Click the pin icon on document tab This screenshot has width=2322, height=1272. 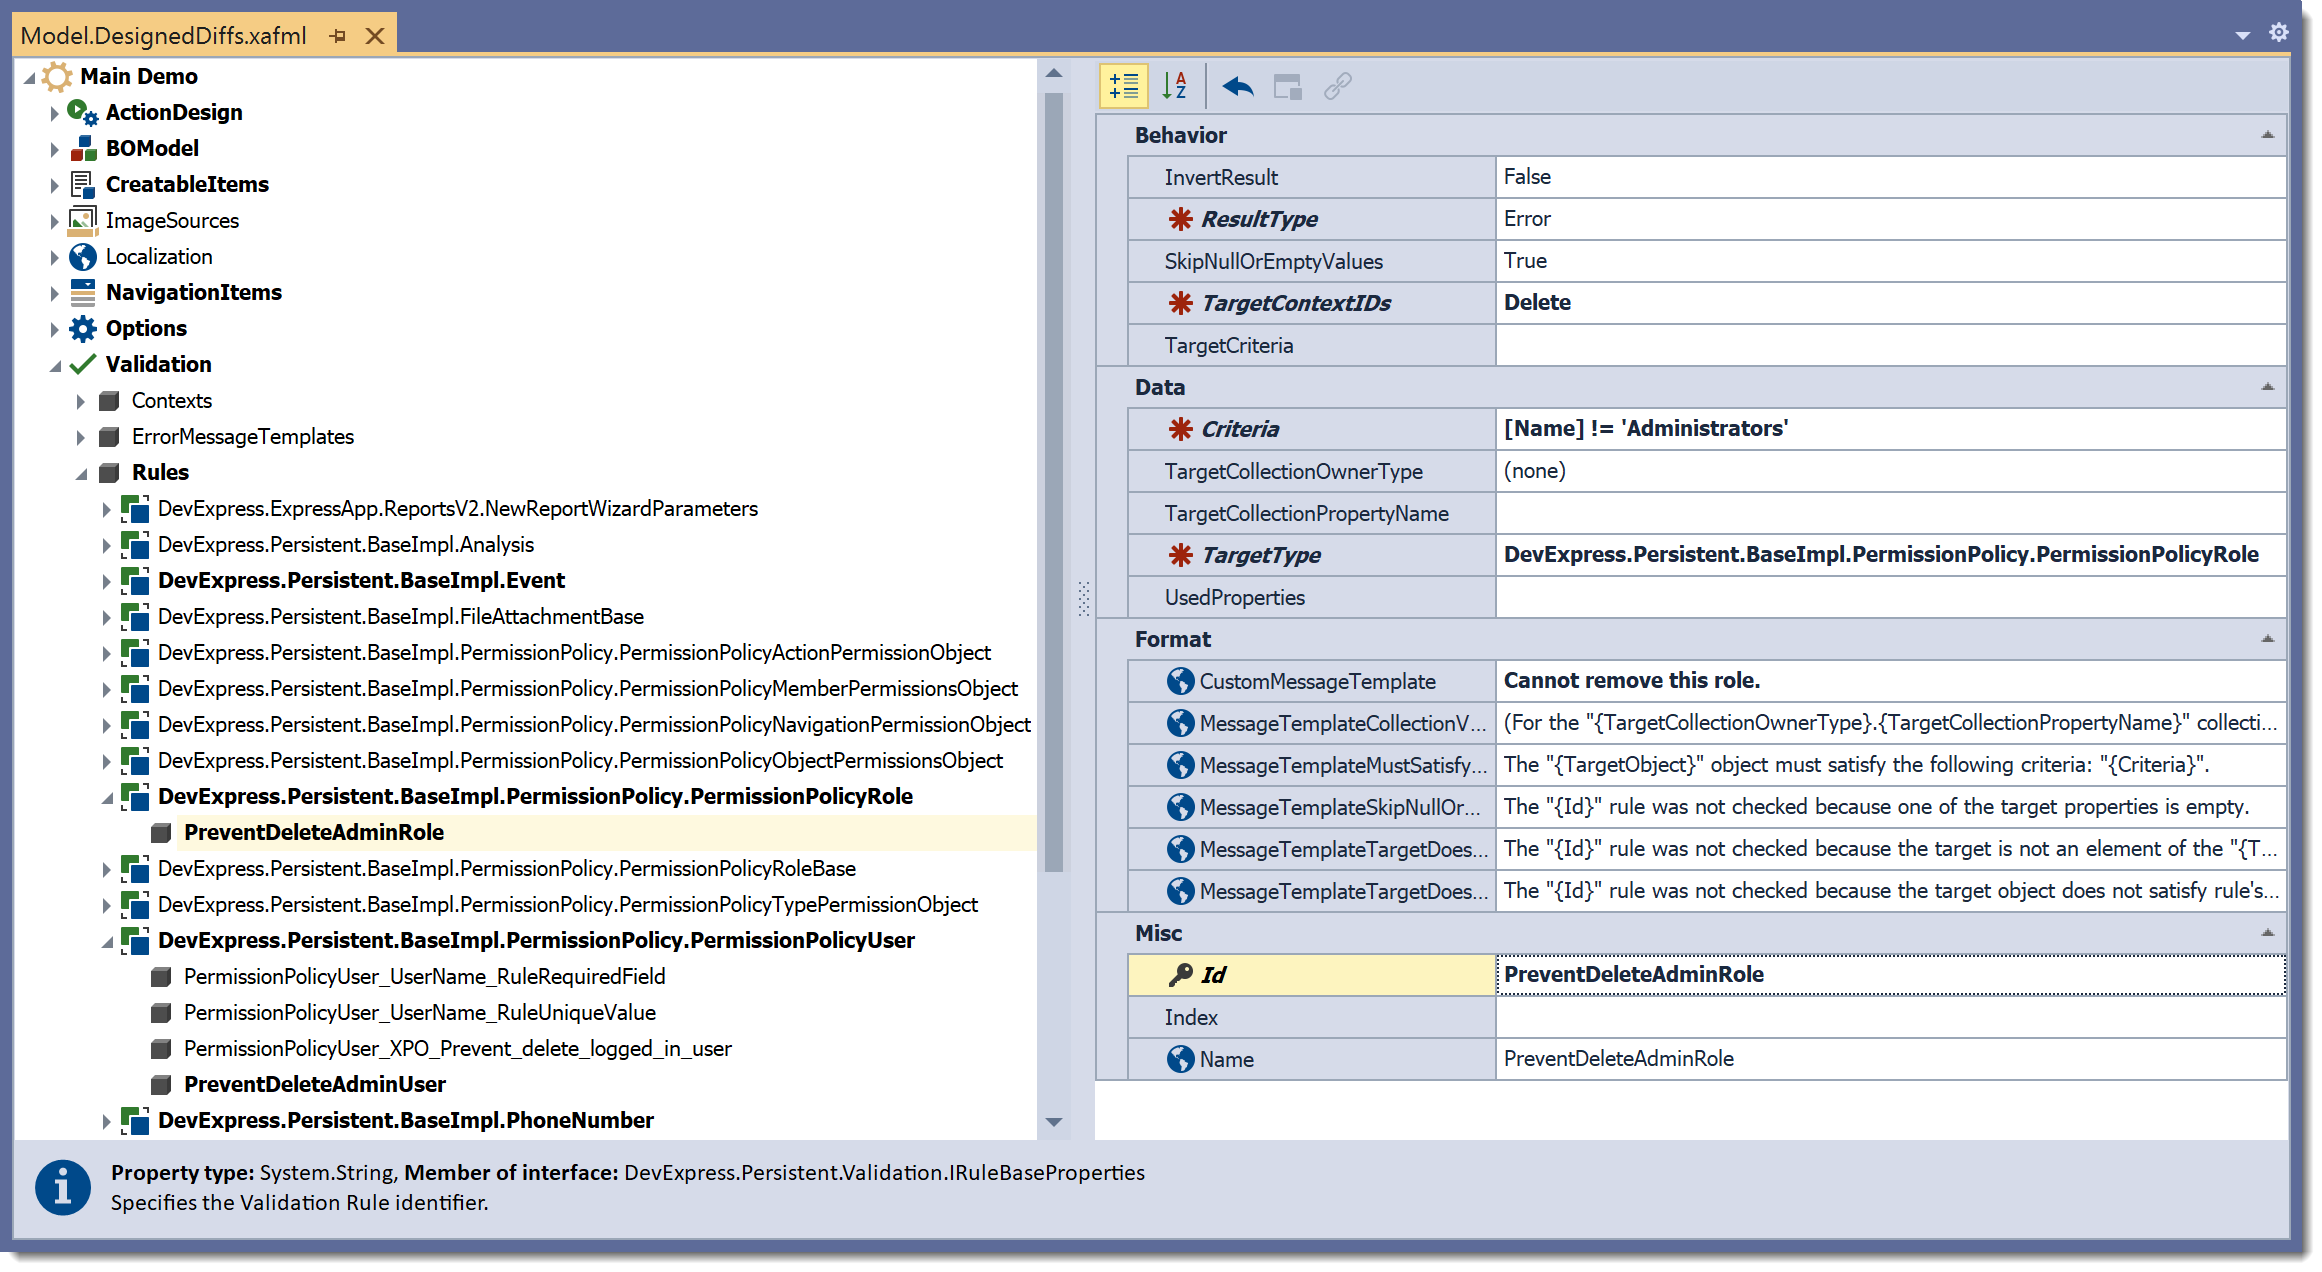click(338, 36)
